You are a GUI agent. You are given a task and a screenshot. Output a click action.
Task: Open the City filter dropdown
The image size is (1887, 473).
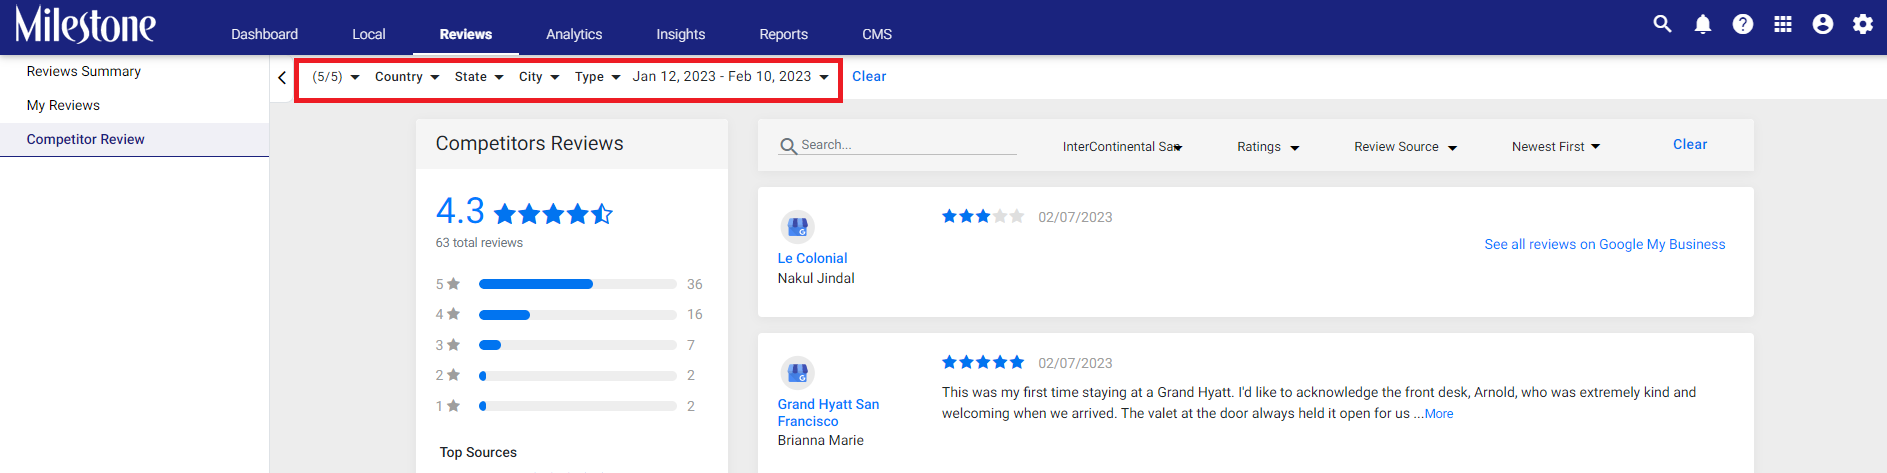pos(539,77)
